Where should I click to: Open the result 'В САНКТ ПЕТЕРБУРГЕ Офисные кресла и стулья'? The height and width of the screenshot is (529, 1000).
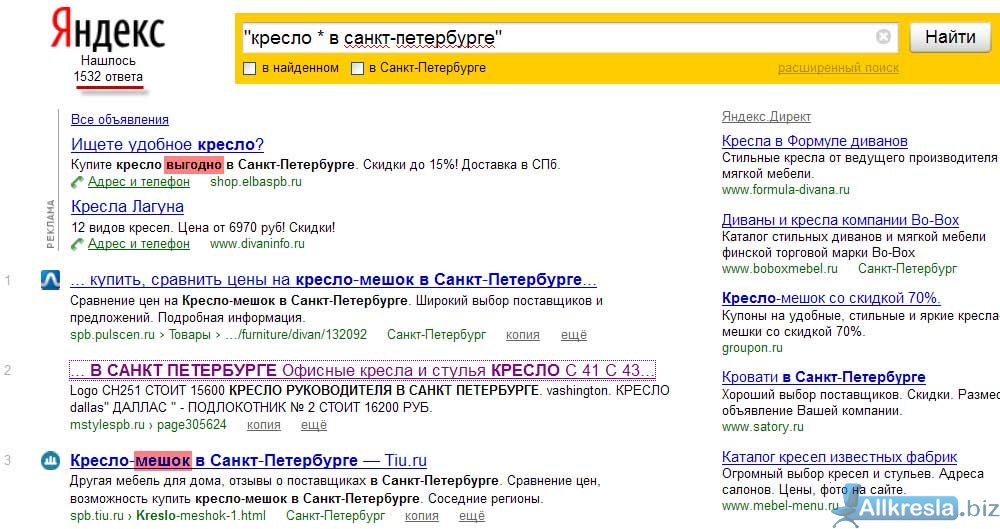coord(362,370)
